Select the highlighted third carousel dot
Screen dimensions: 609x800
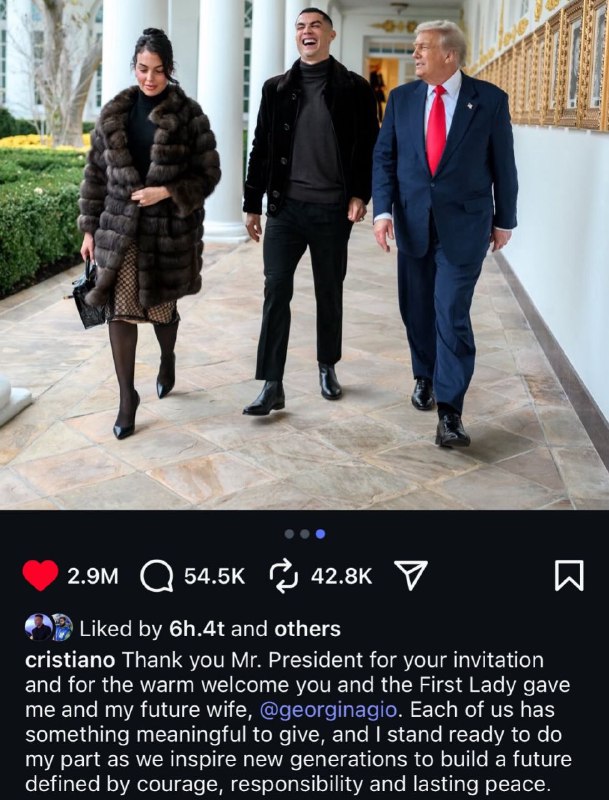[x=320, y=534]
